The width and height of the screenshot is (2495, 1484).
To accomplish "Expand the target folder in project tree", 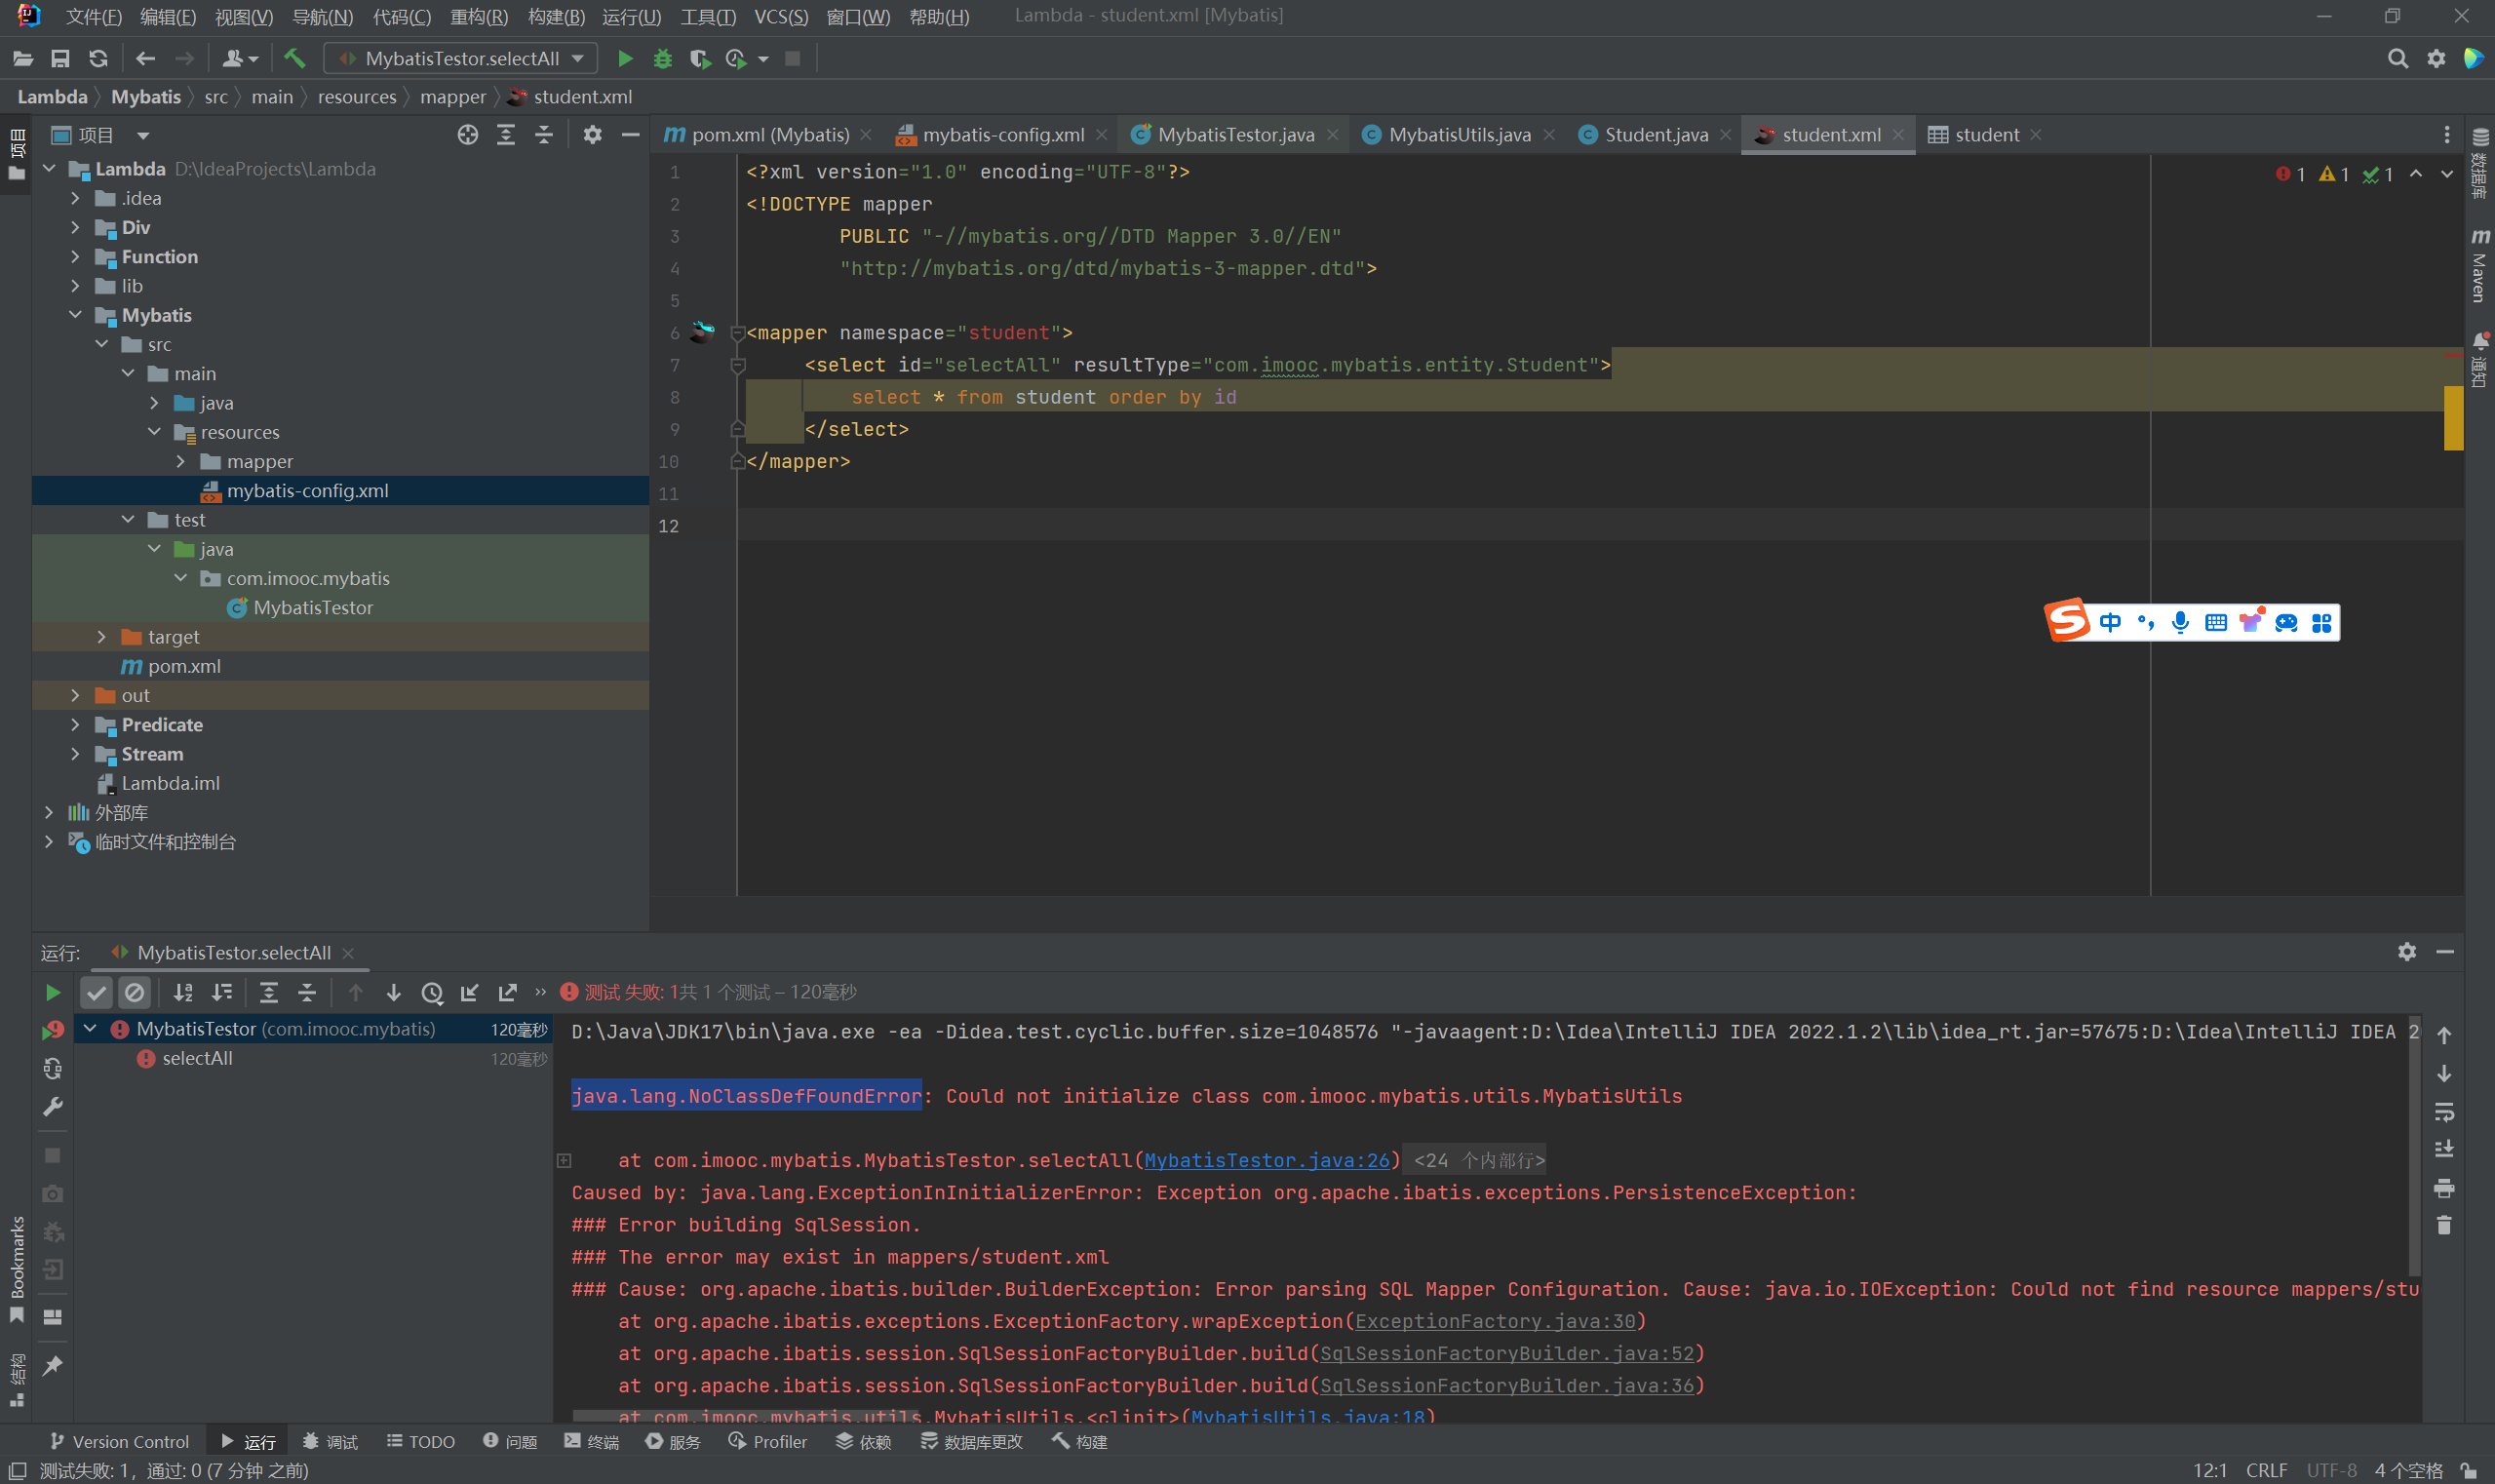I will 101,637.
